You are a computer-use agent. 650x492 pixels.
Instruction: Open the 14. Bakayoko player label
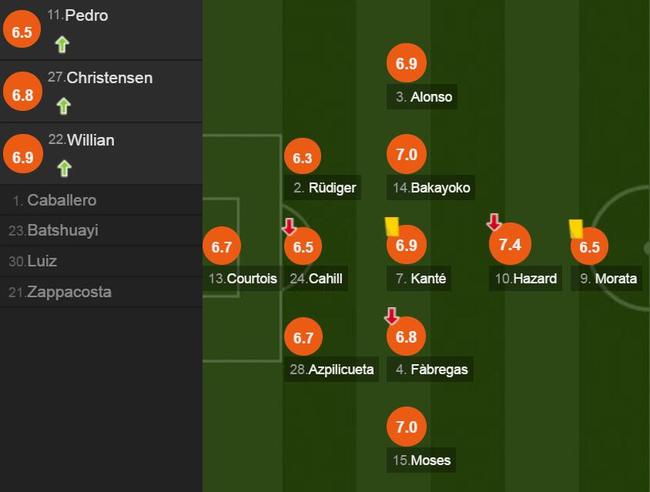pyautogui.click(x=431, y=188)
